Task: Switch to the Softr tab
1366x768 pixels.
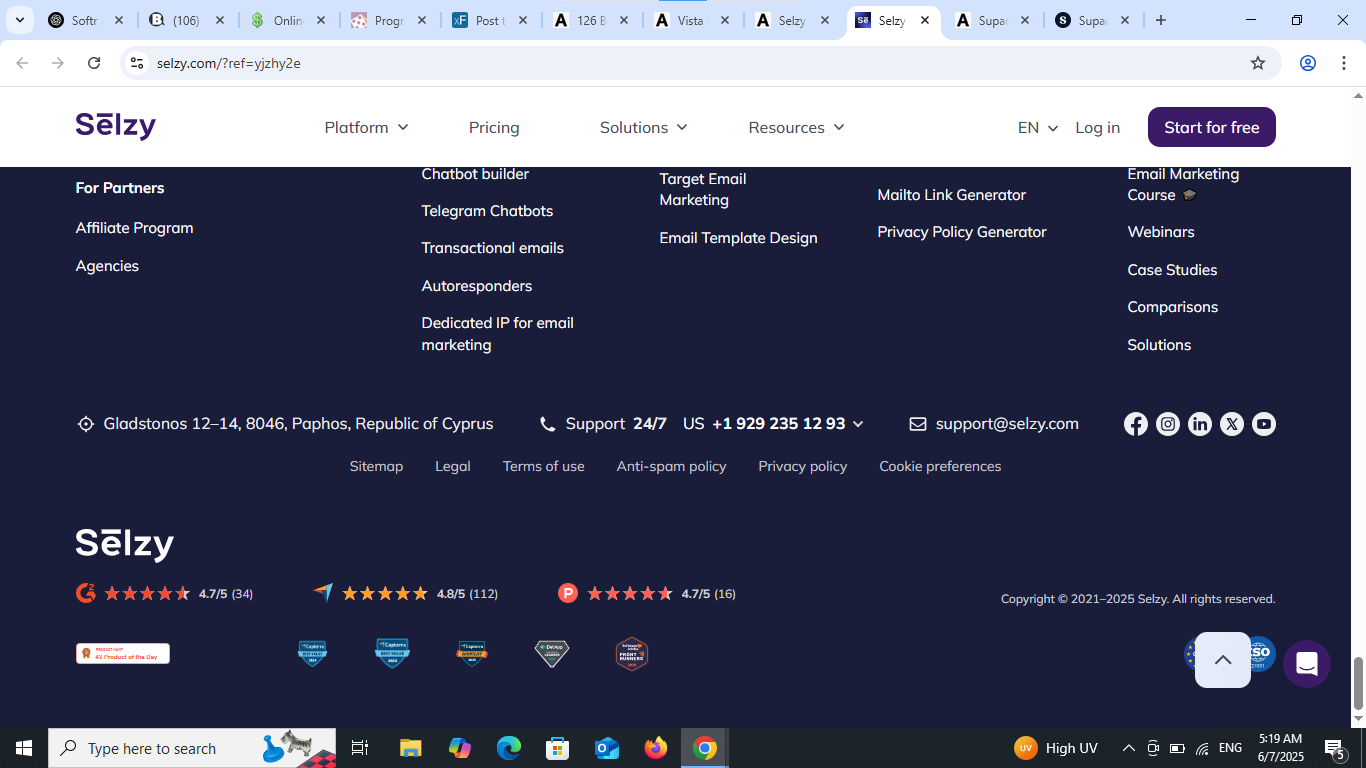Action: click(x=87, y=20)
